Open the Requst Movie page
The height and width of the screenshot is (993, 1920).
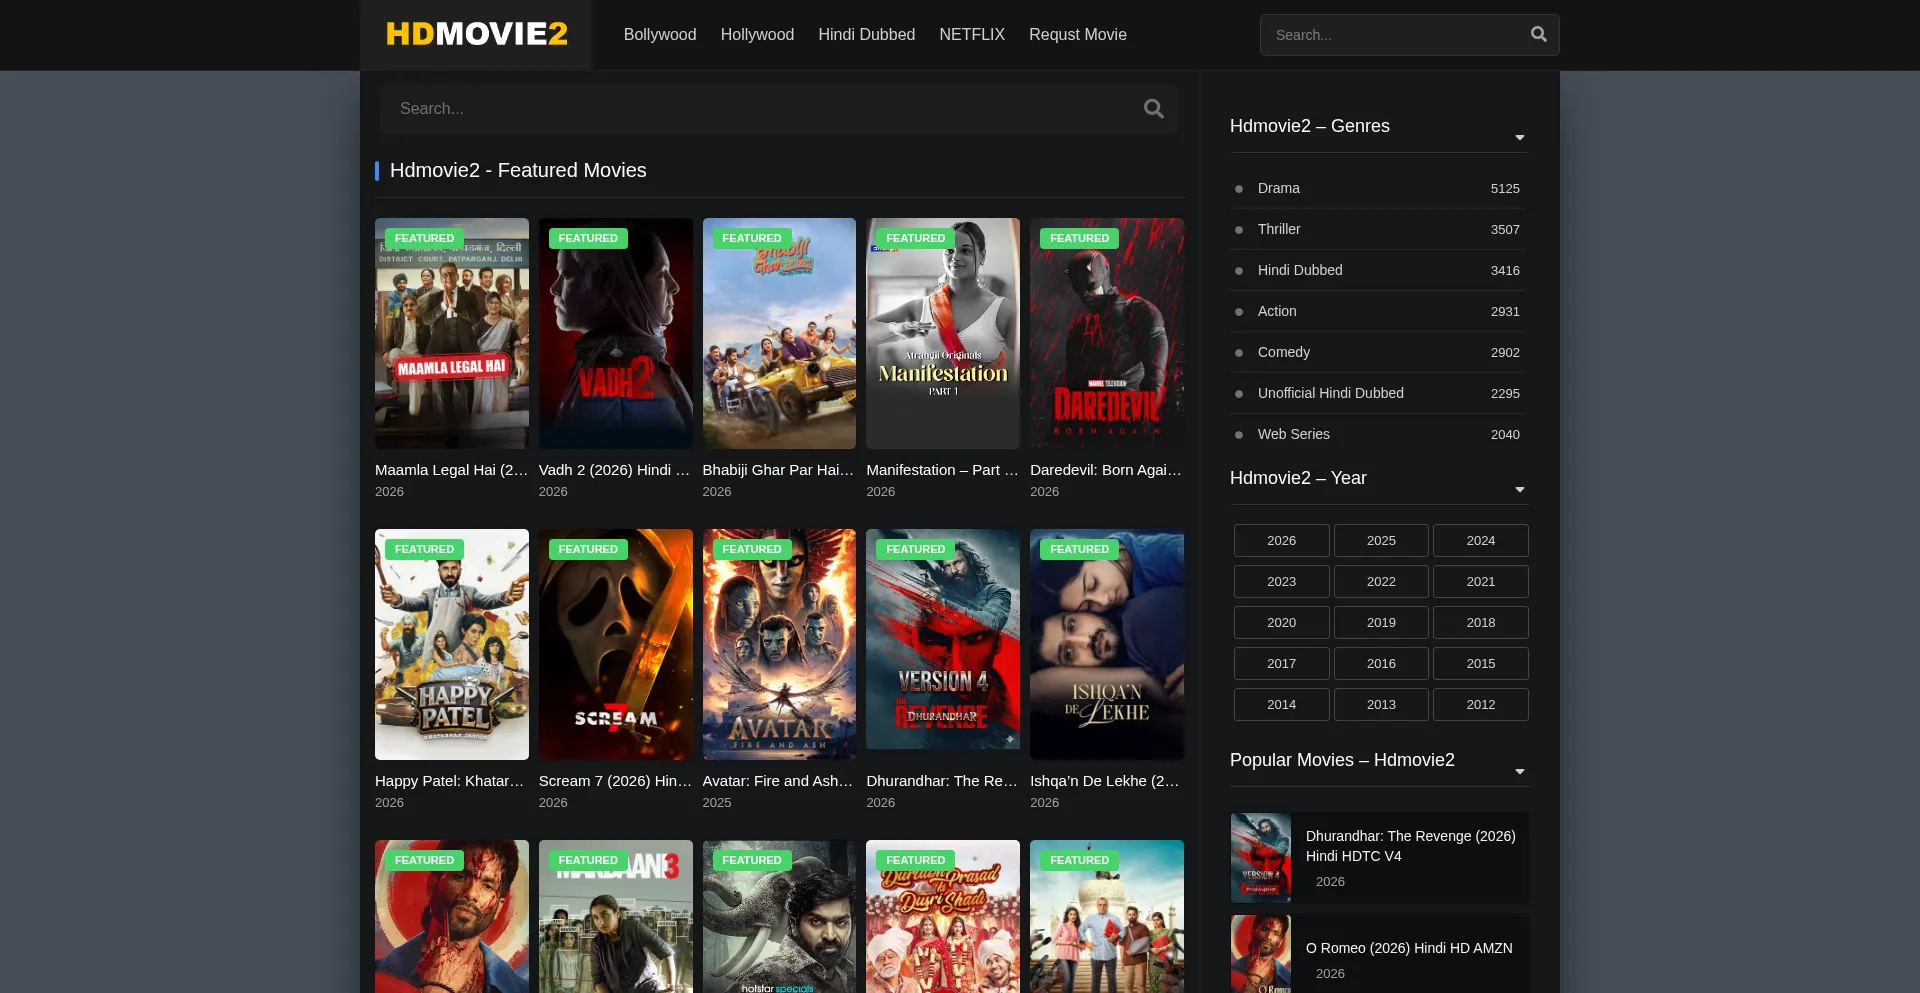point(1078,34)
